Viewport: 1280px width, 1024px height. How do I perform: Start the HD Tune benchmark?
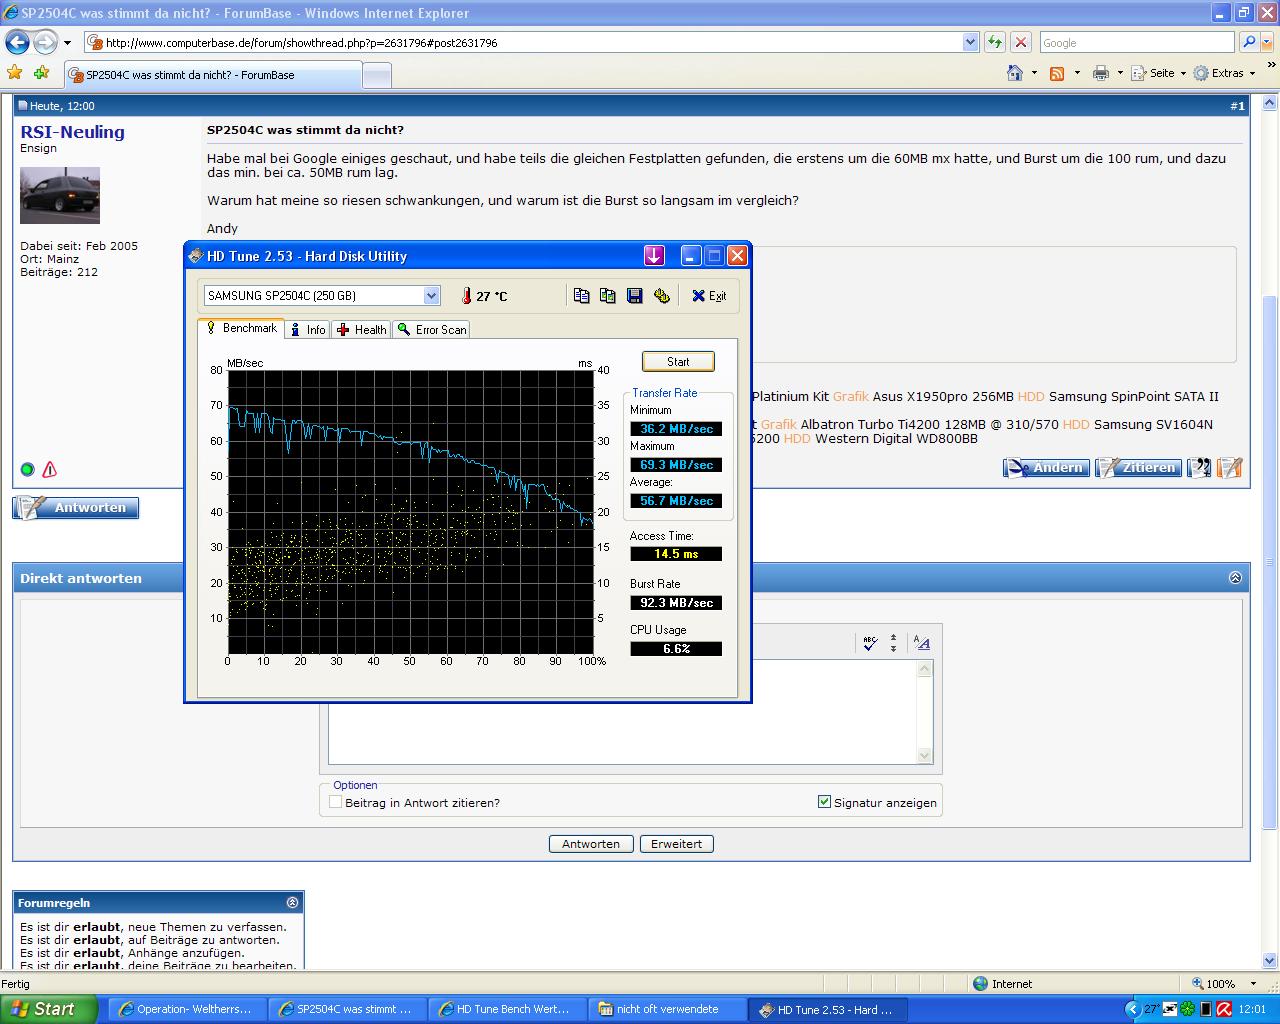coord(678,362)
